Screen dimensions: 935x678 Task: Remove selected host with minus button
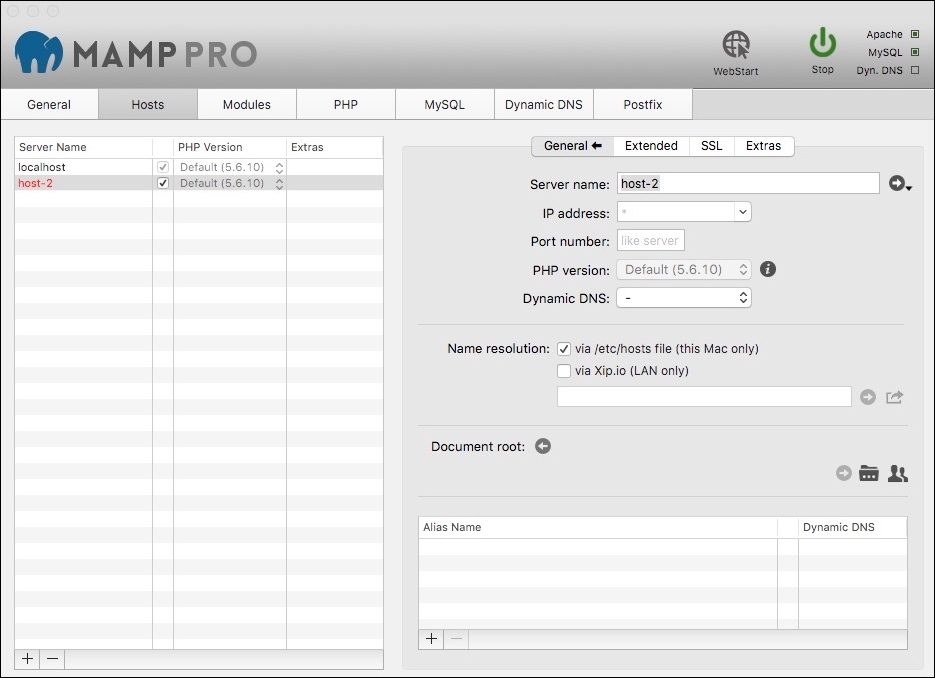tap(52, 659)
